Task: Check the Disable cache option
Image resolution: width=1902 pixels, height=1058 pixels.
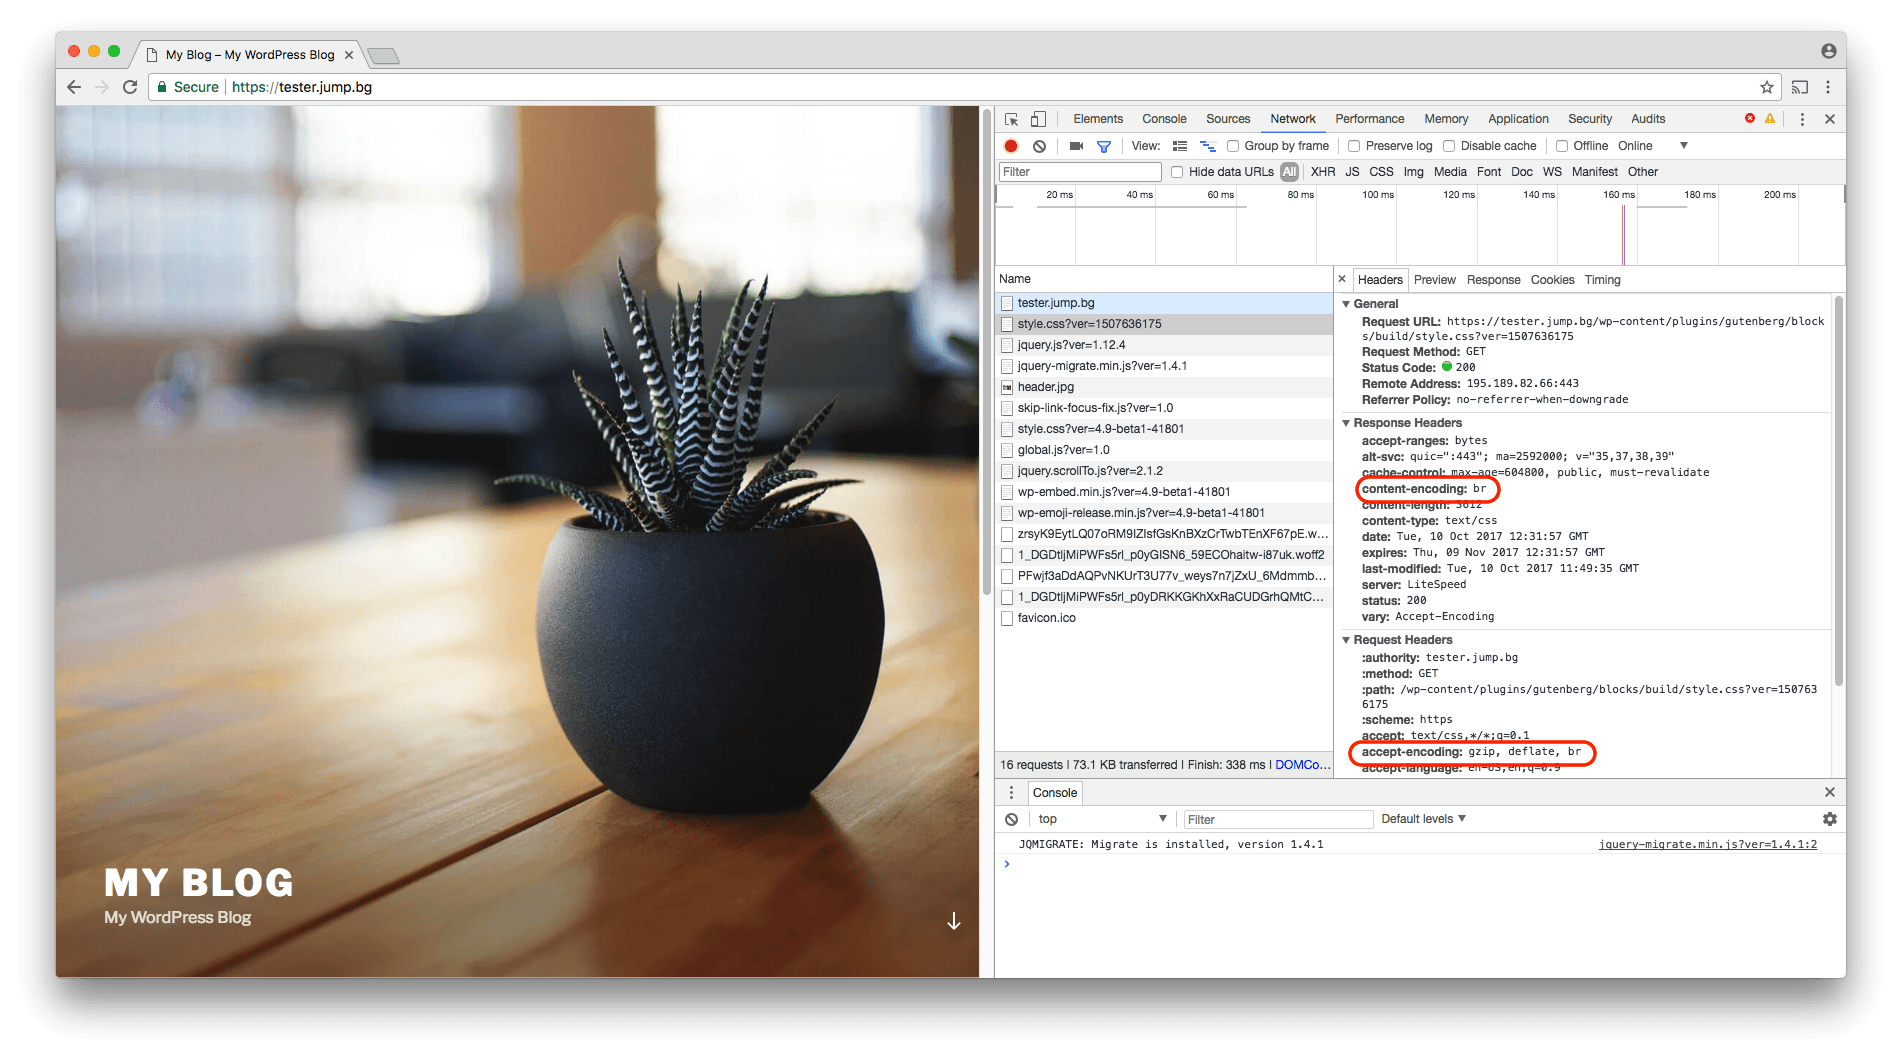Action: [1449, 146]
